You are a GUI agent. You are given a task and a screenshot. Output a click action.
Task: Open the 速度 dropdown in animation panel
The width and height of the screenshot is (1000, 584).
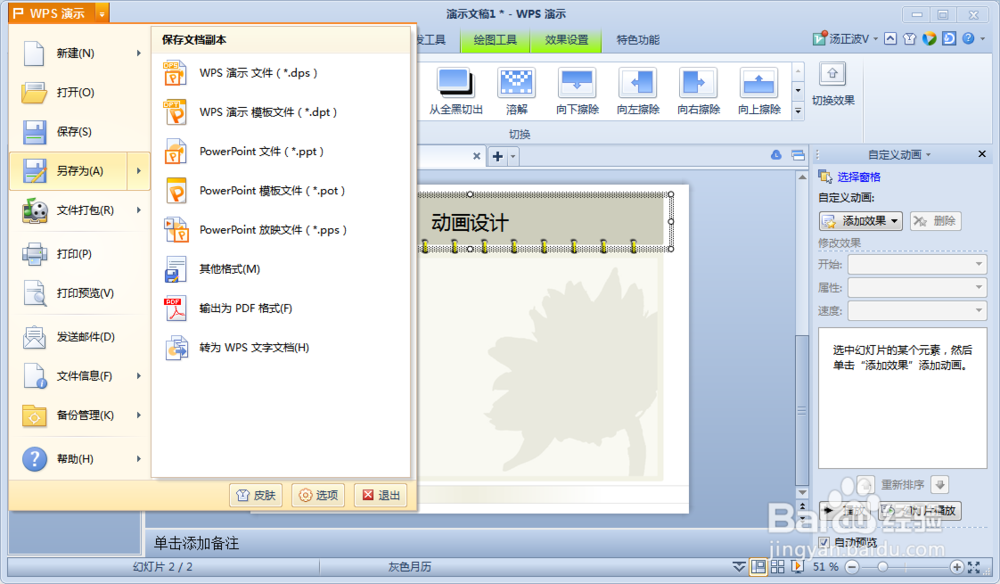pos(917,310)
